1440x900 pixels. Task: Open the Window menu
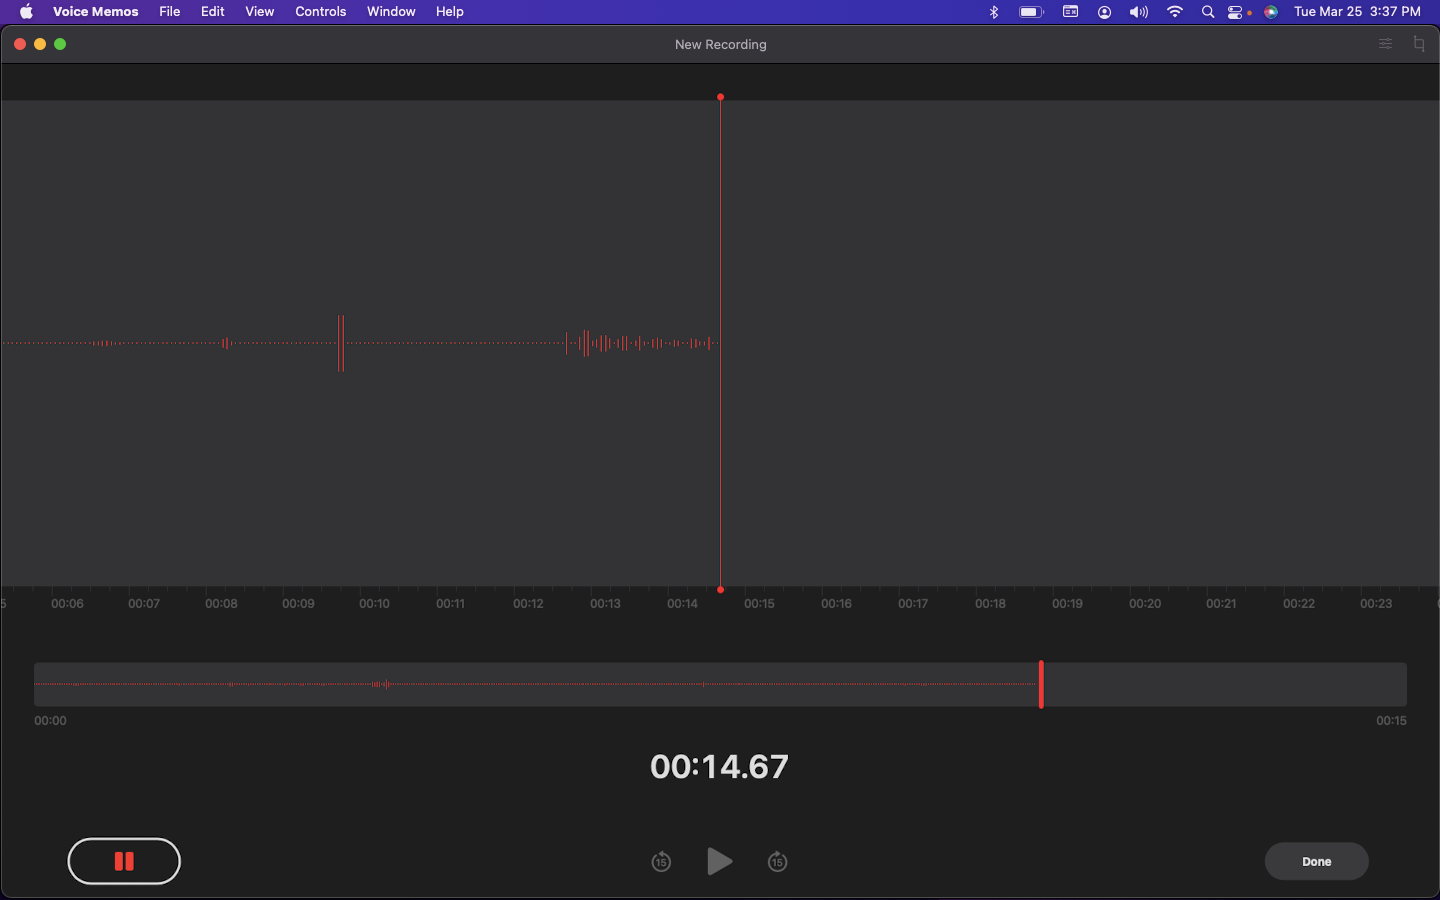391,12
